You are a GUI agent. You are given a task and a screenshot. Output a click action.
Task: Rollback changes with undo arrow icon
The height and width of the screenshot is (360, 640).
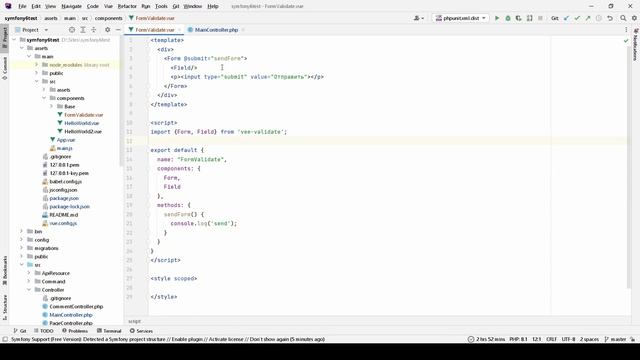pos(610,18)
